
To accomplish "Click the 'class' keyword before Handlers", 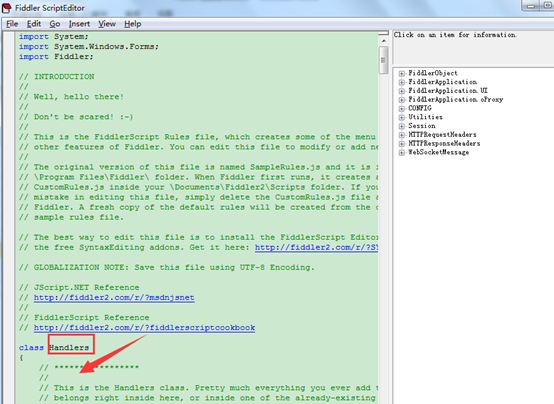I will pyautogui.click(x=31, y=348).
